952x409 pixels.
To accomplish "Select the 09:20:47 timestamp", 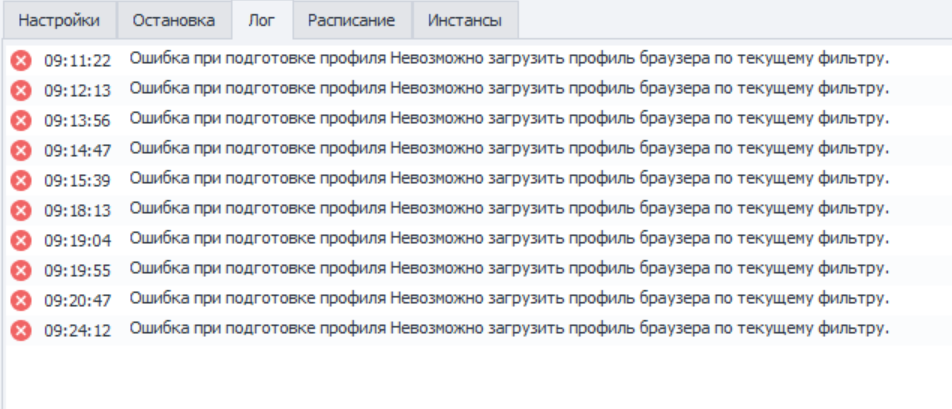I will 78,300.
